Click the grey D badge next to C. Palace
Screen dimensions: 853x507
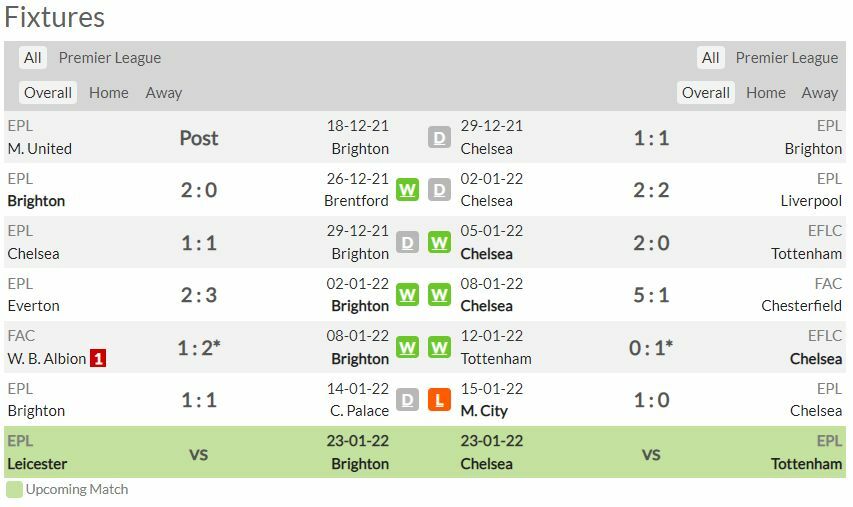[407, 400]
